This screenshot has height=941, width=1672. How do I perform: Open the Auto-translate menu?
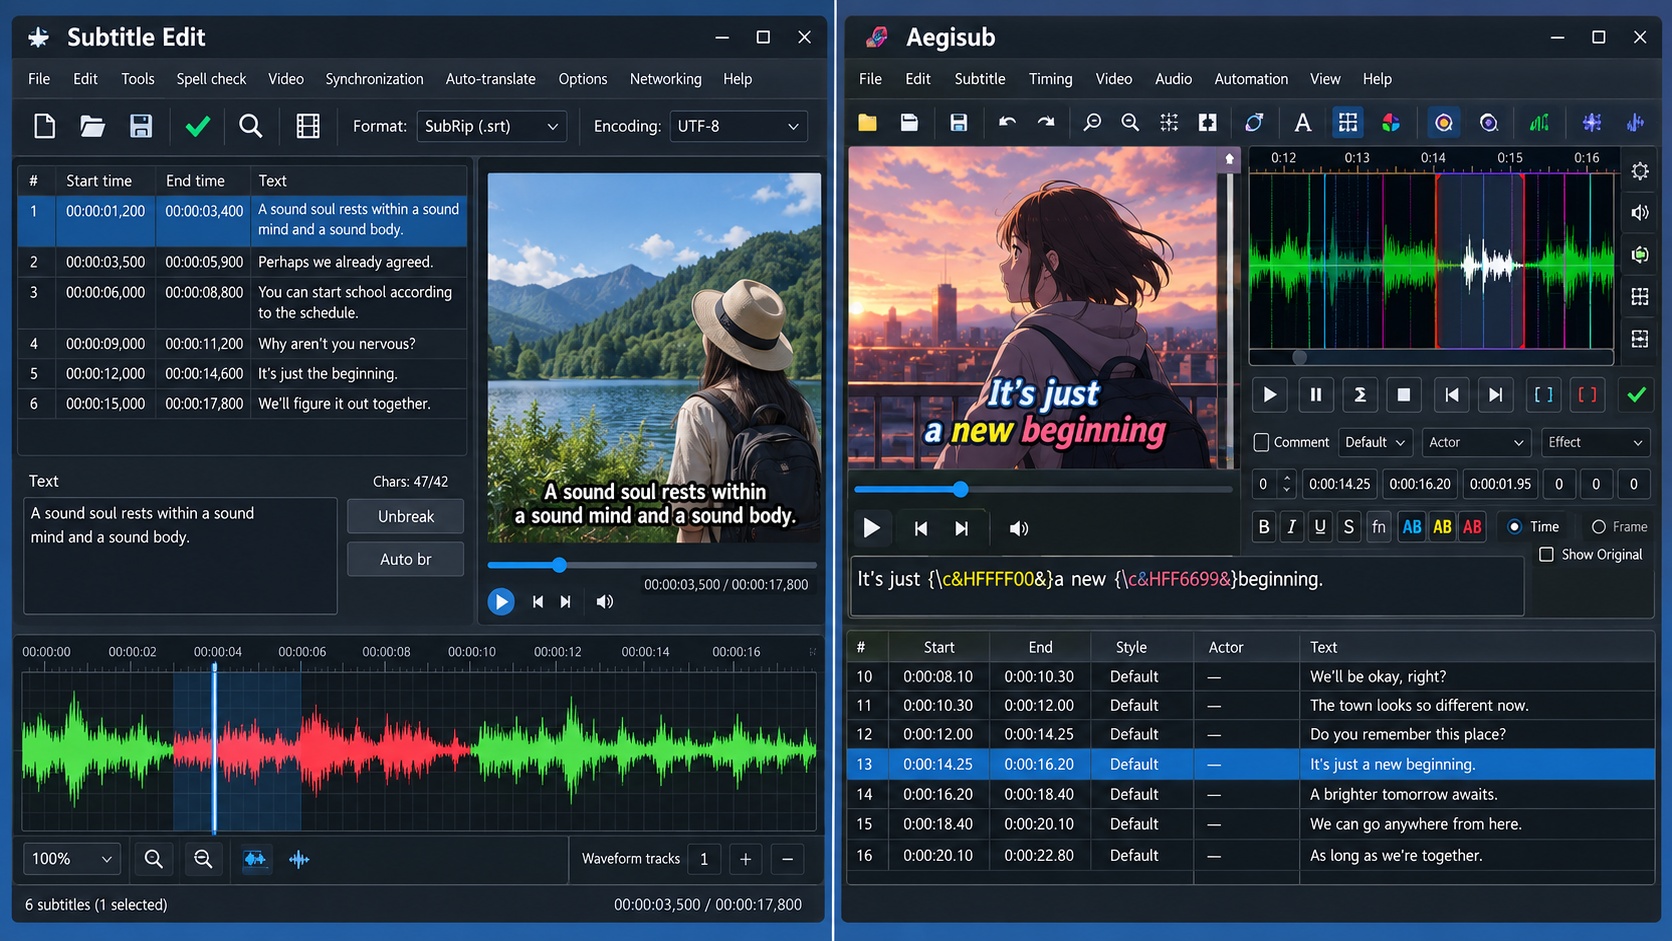[490, 79]
